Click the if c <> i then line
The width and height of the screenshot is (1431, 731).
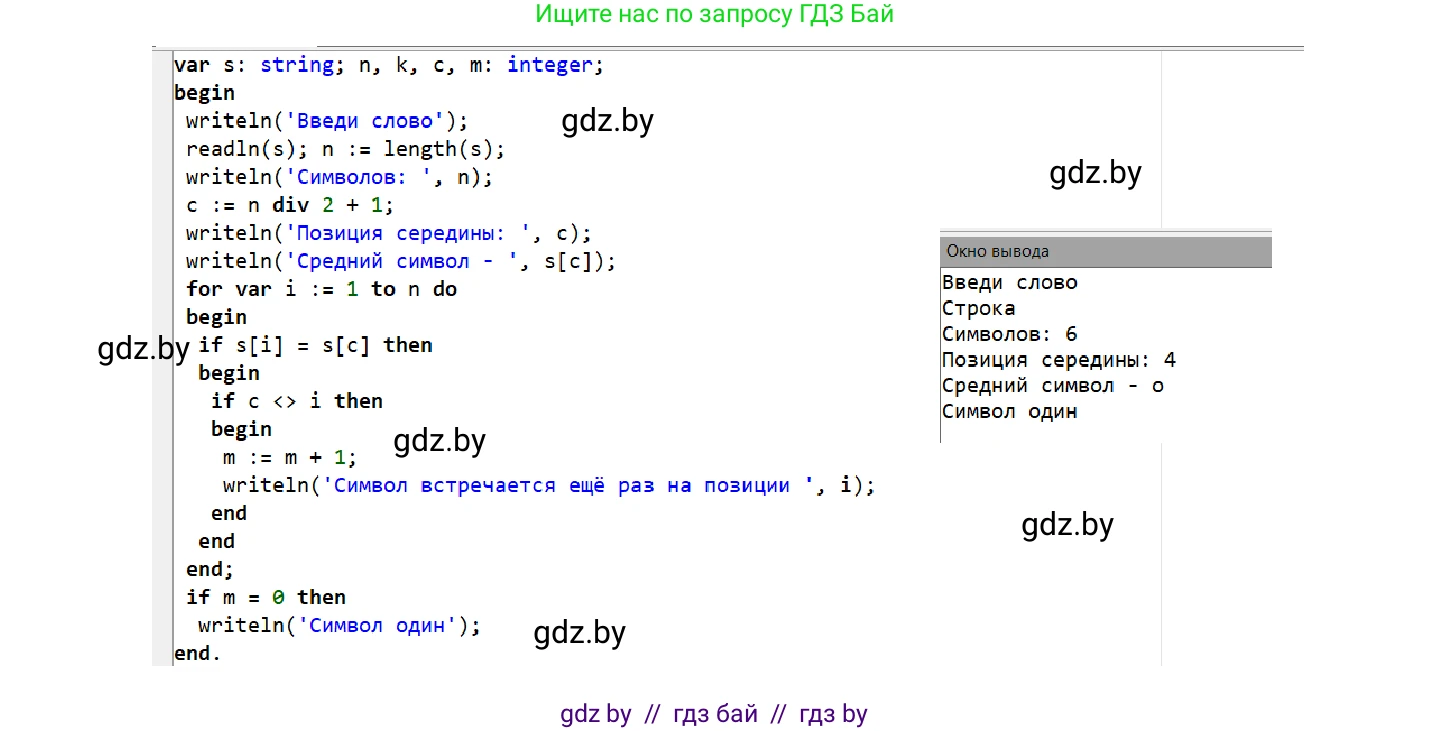tap(296, 401)
